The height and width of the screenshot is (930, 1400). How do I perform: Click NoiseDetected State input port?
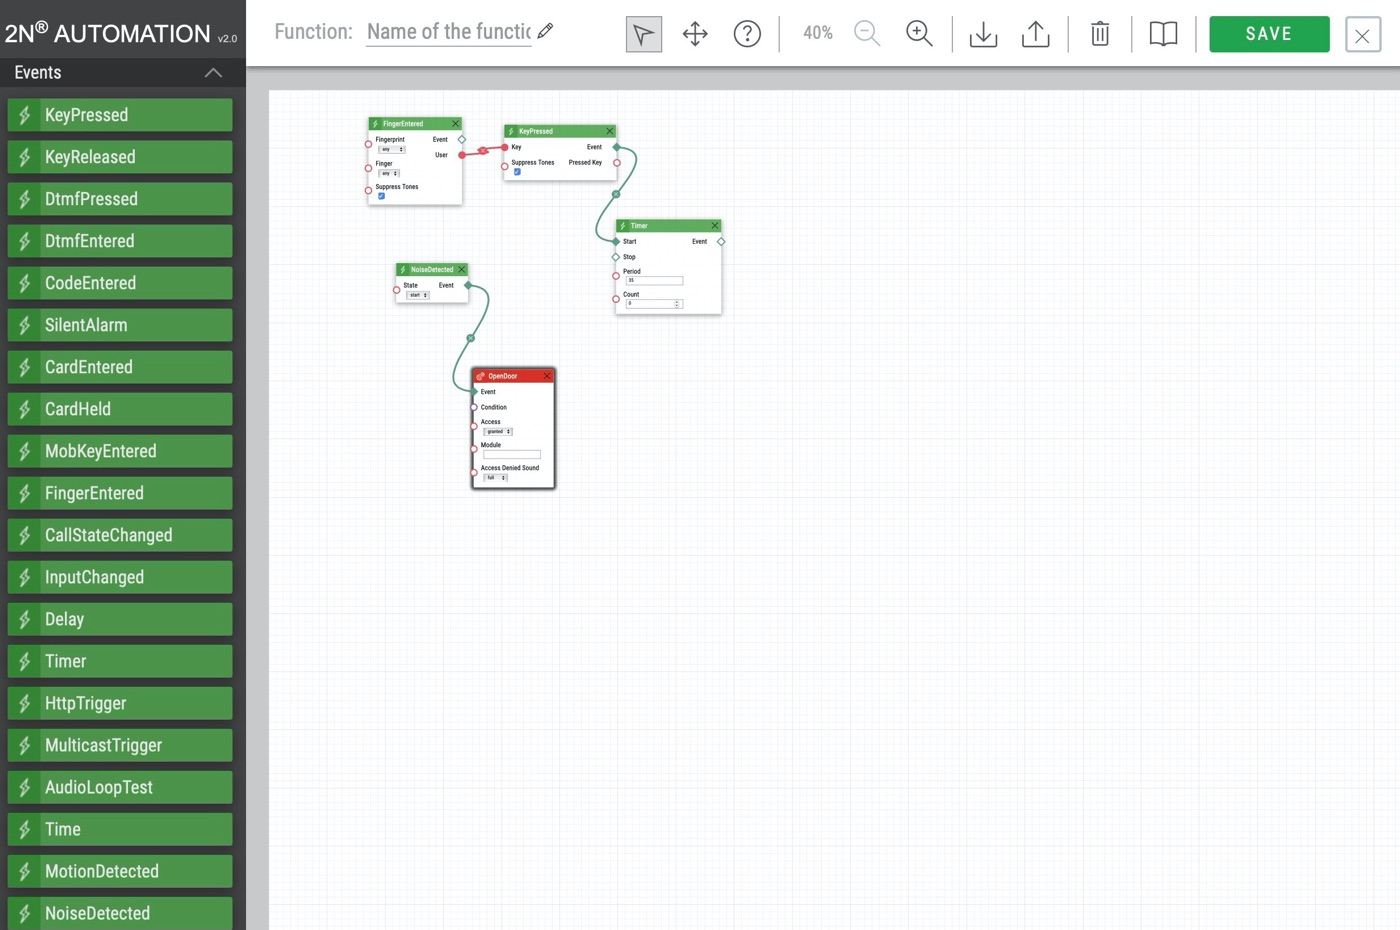(x=397, y=290)
